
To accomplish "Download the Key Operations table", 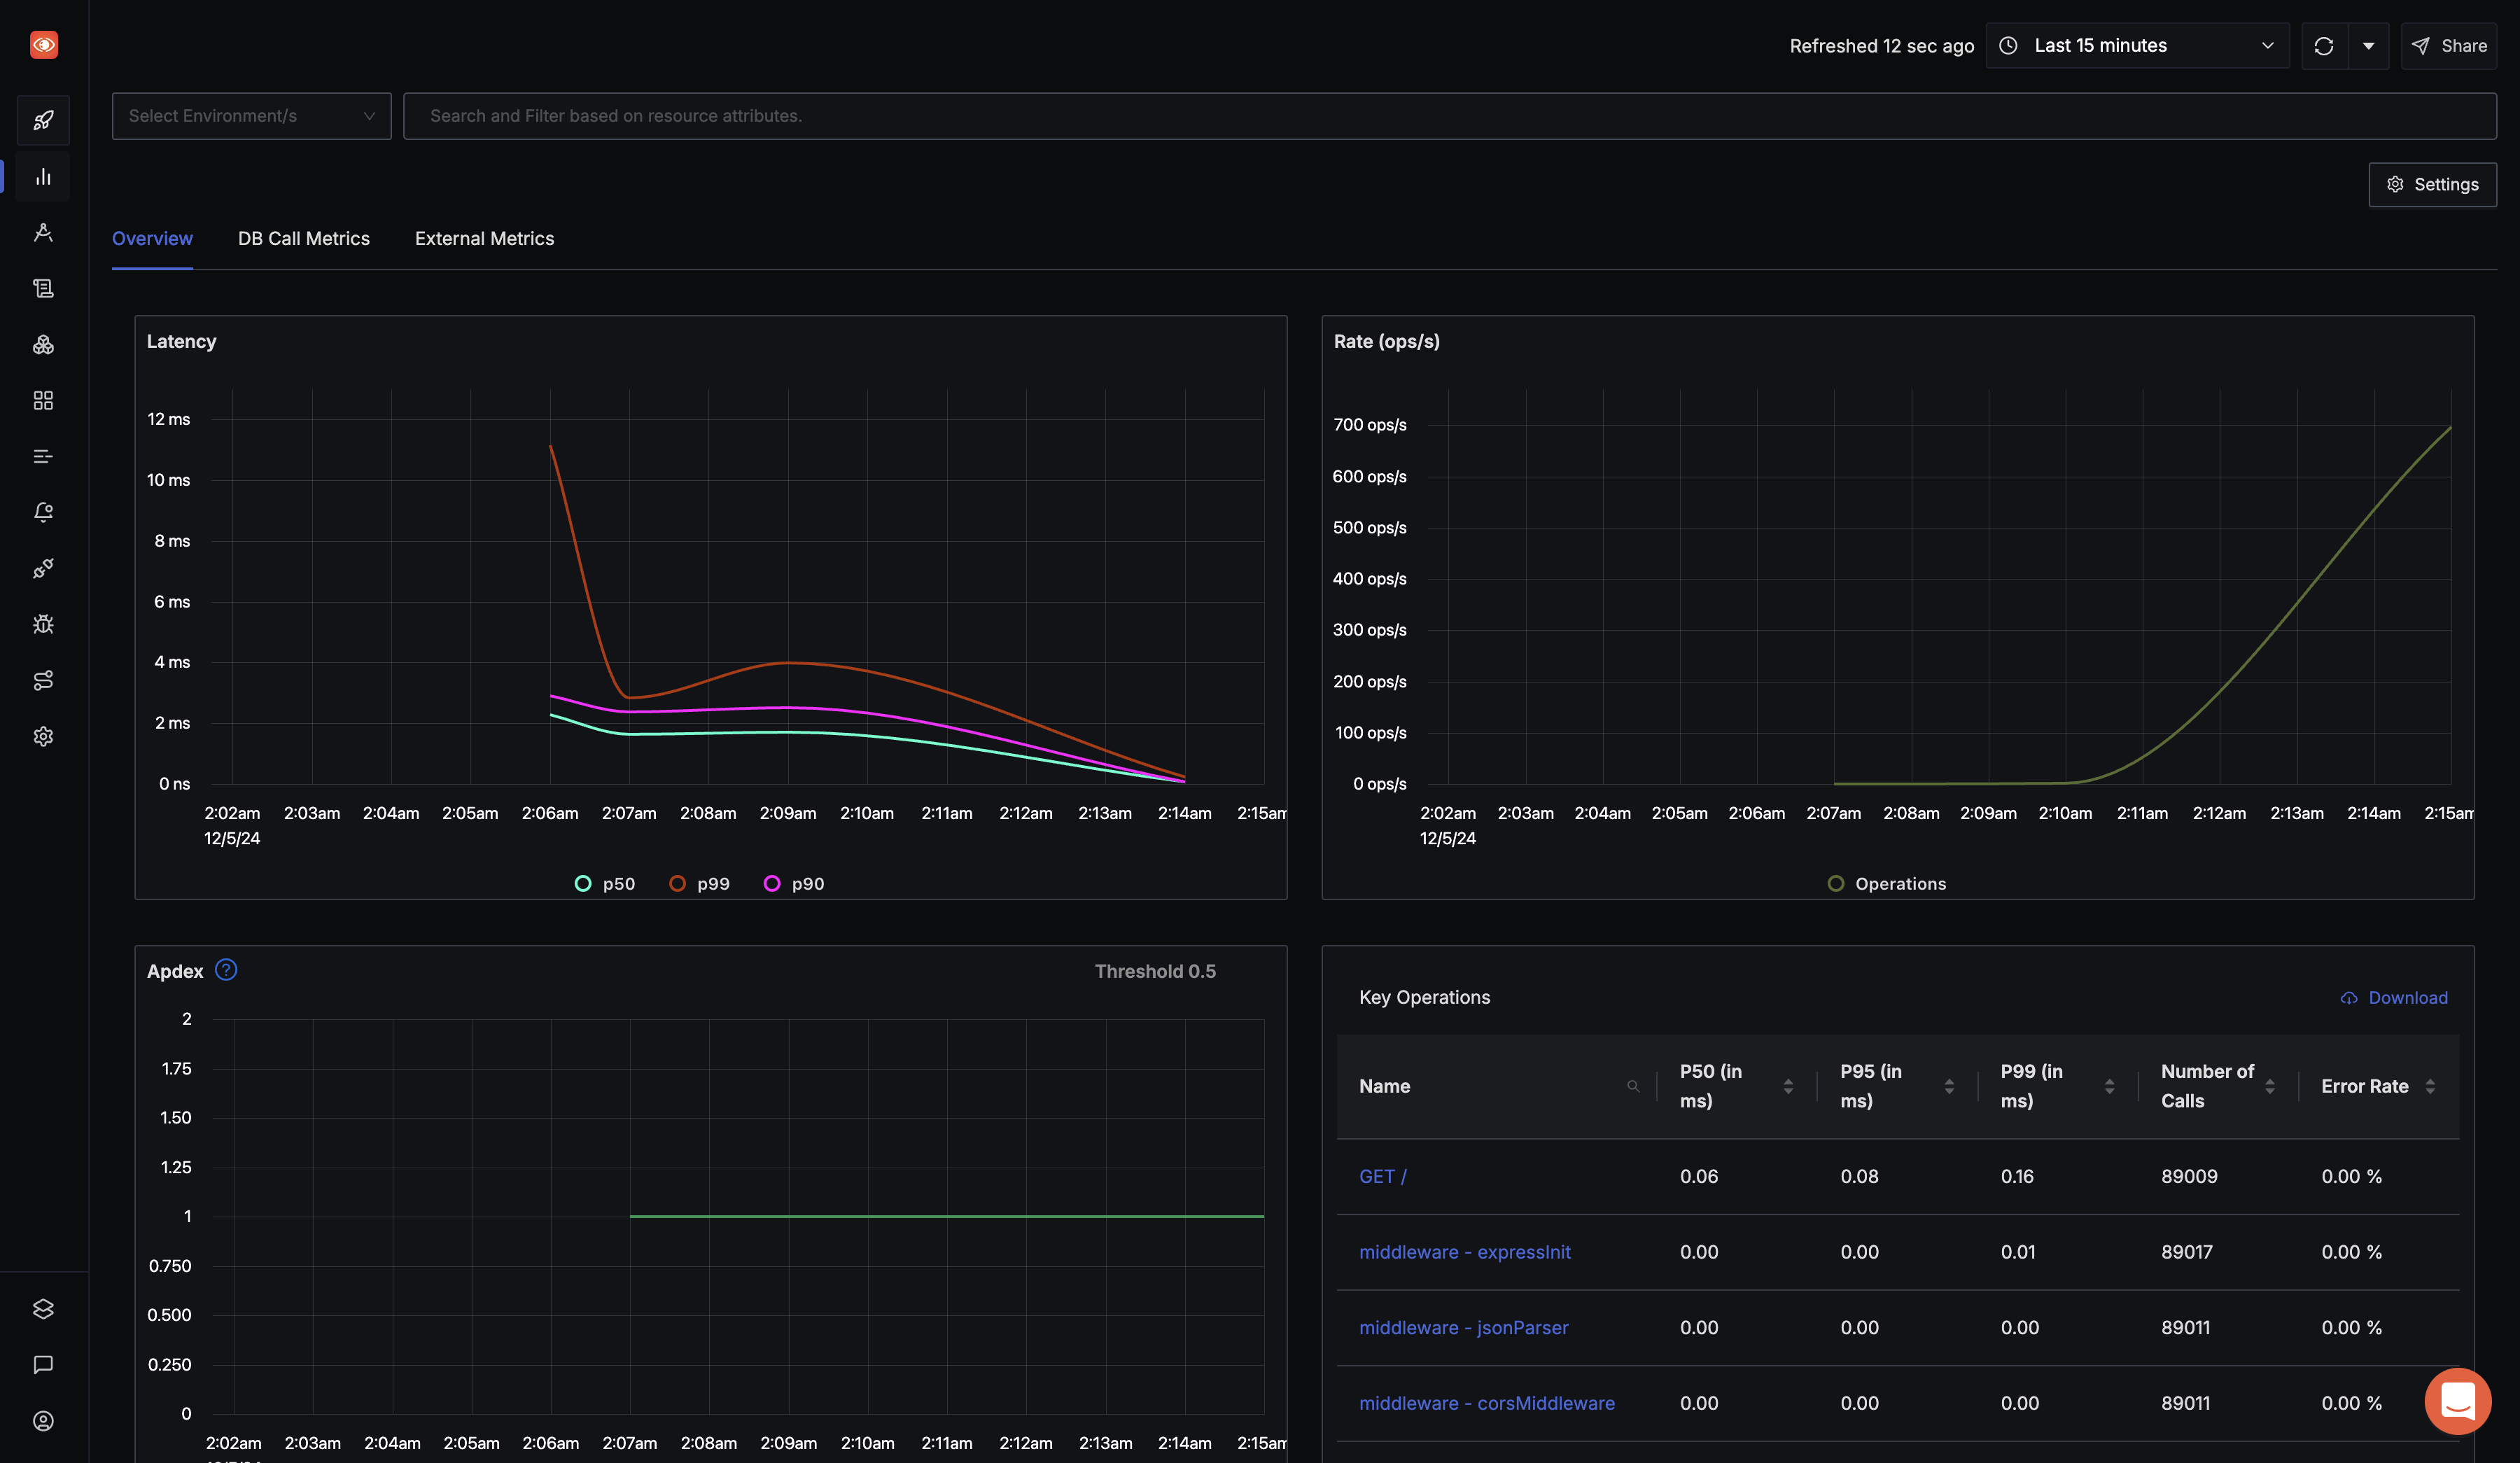I will point(2394,998).
